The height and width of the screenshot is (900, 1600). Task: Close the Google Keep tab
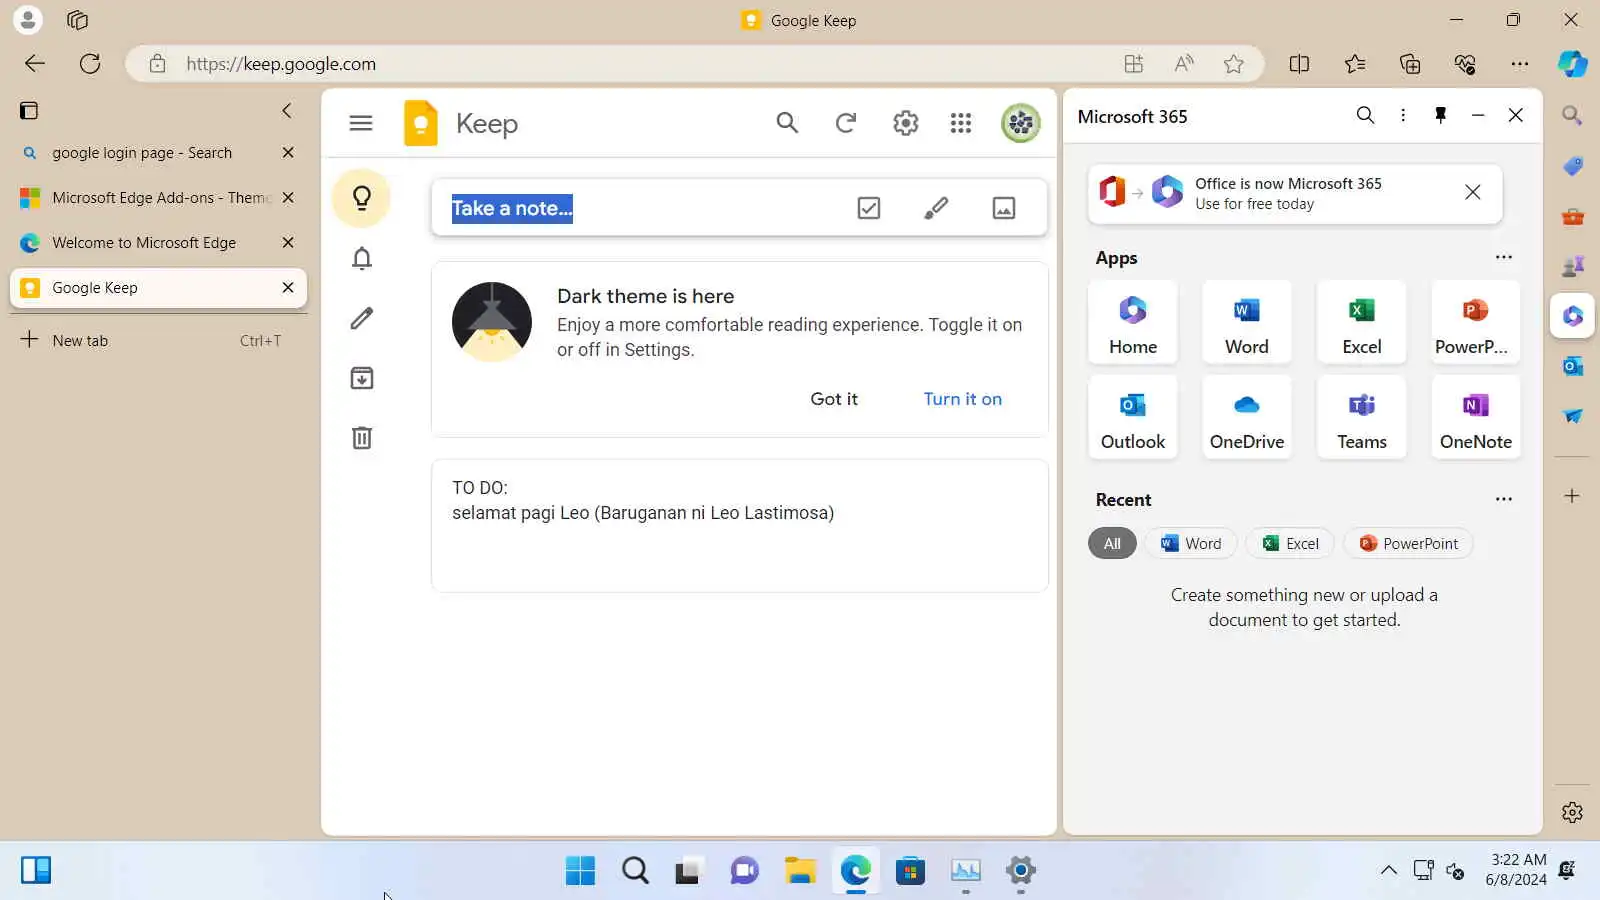click(288, 288)
